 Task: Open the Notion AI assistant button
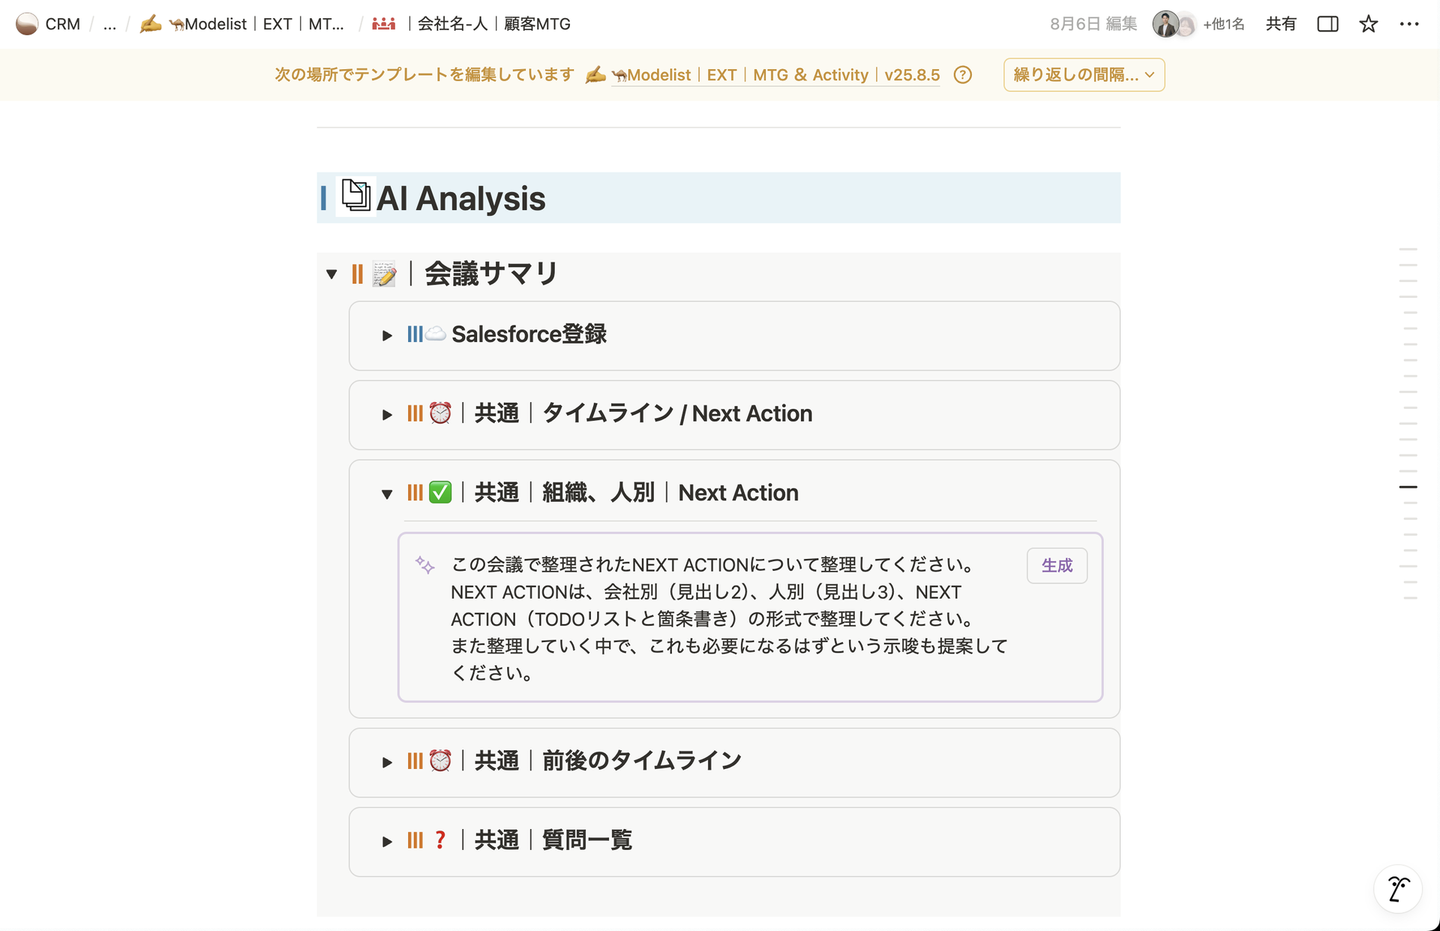click(x=1398, y=888)
